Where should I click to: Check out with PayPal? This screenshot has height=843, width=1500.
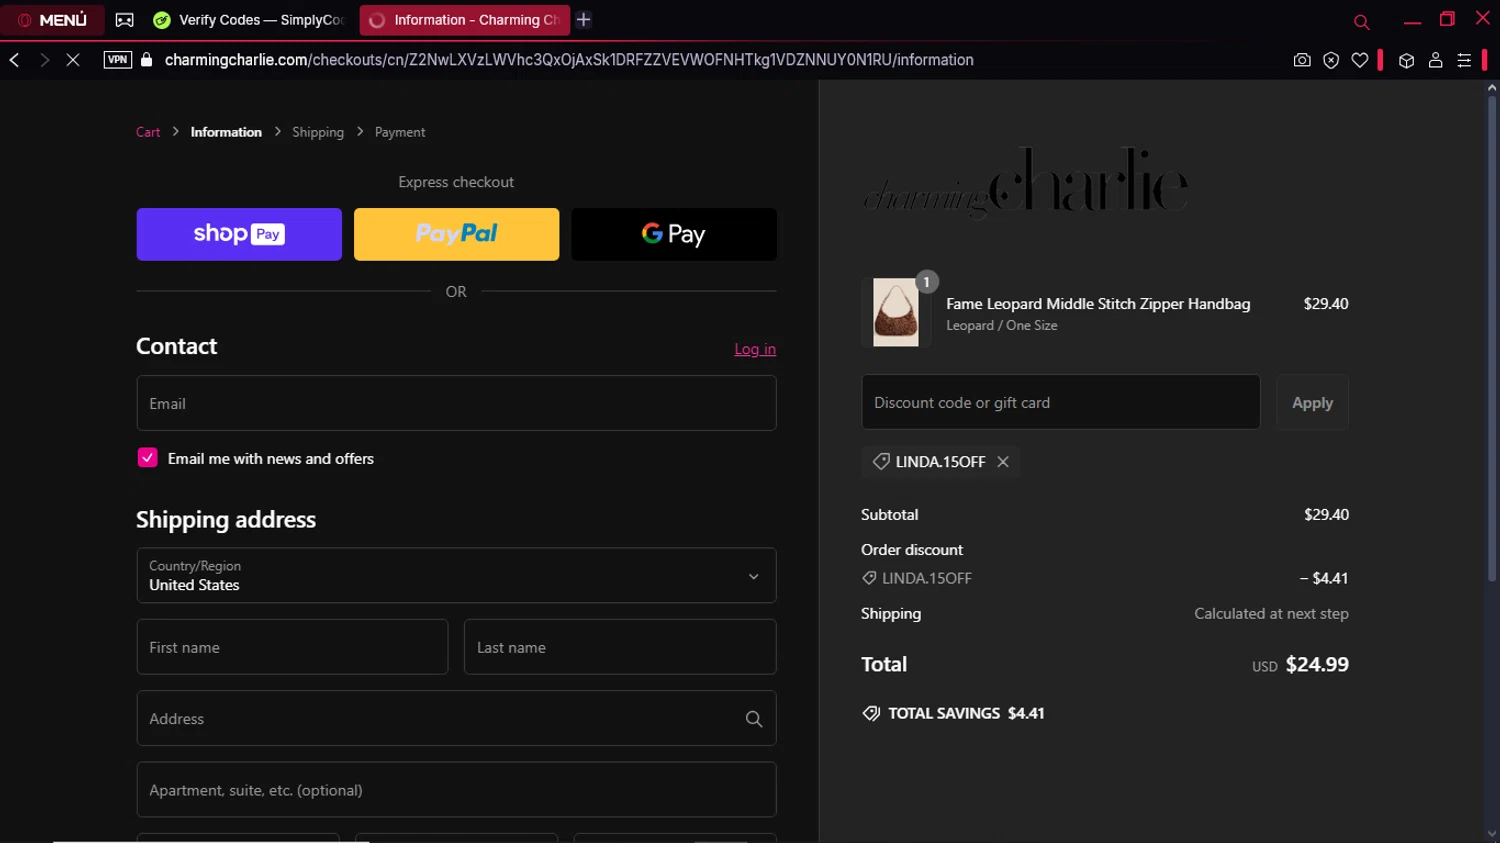[456, 234]
